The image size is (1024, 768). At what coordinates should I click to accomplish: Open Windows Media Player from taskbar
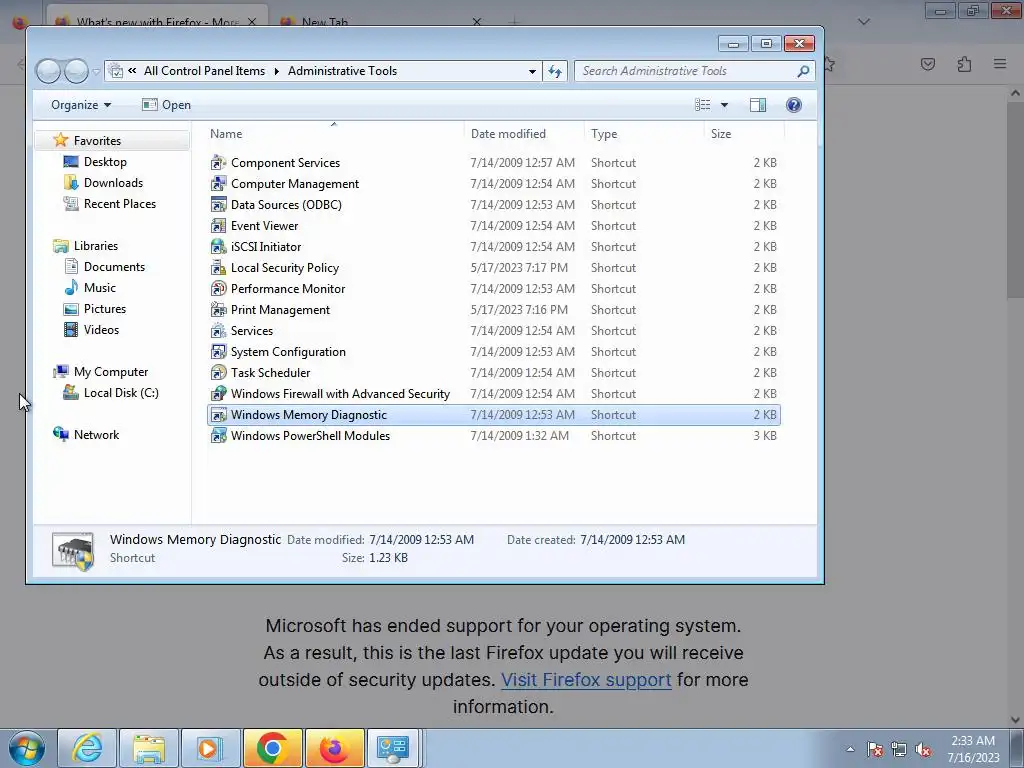pyautogui.click(x=210, y=748)
